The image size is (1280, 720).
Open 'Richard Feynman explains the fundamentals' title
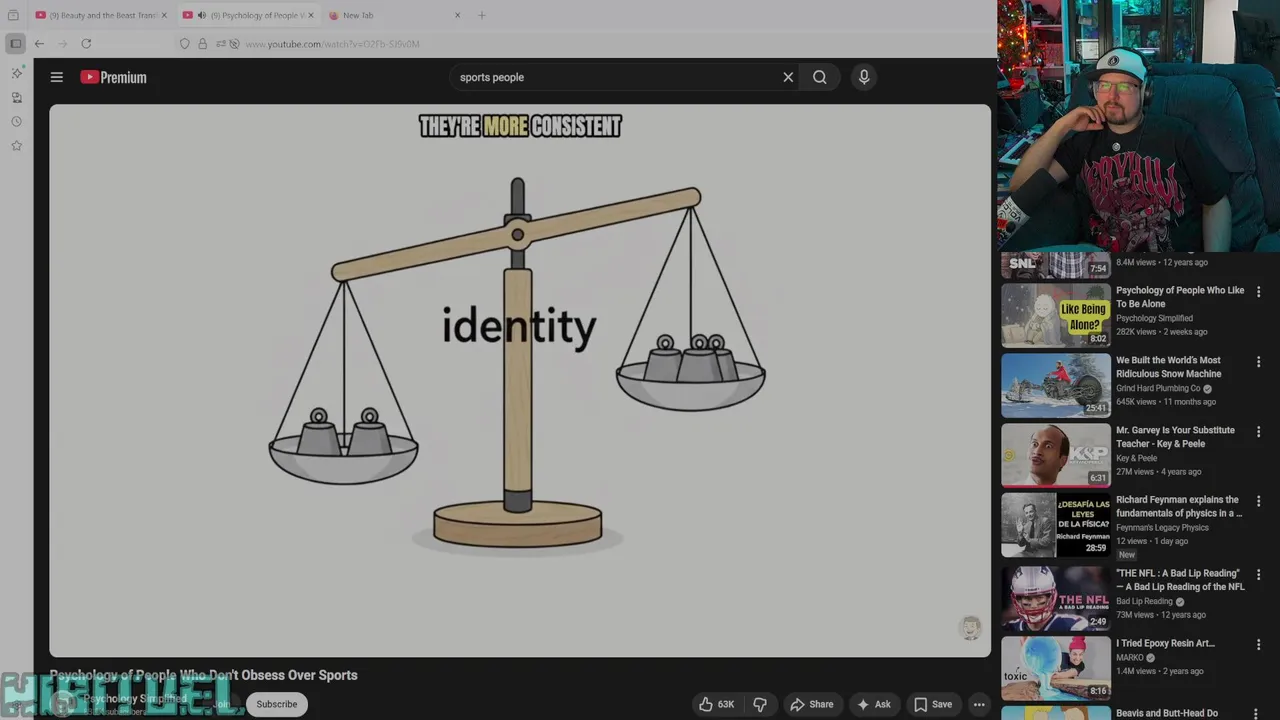pyautogui.click(x=1179, y=506)
